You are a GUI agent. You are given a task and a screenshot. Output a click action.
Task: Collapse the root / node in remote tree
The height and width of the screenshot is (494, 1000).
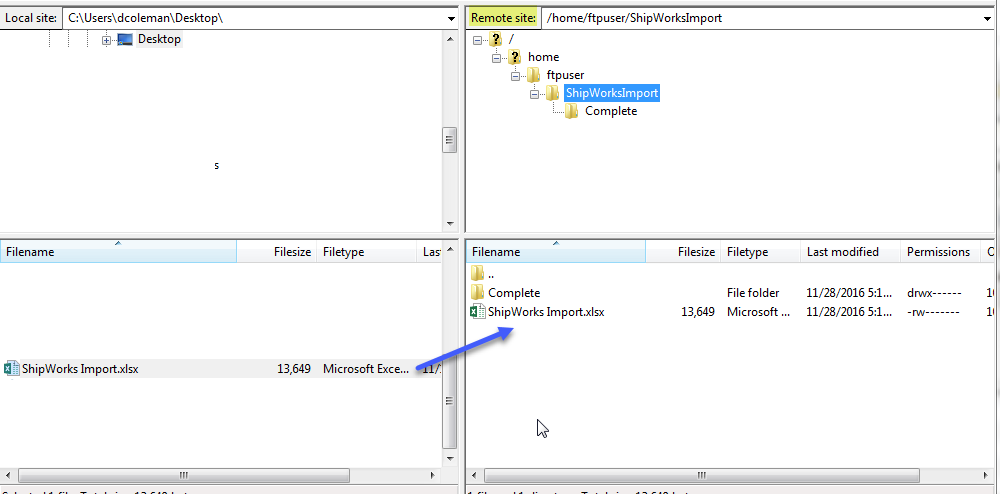(478, 40)
